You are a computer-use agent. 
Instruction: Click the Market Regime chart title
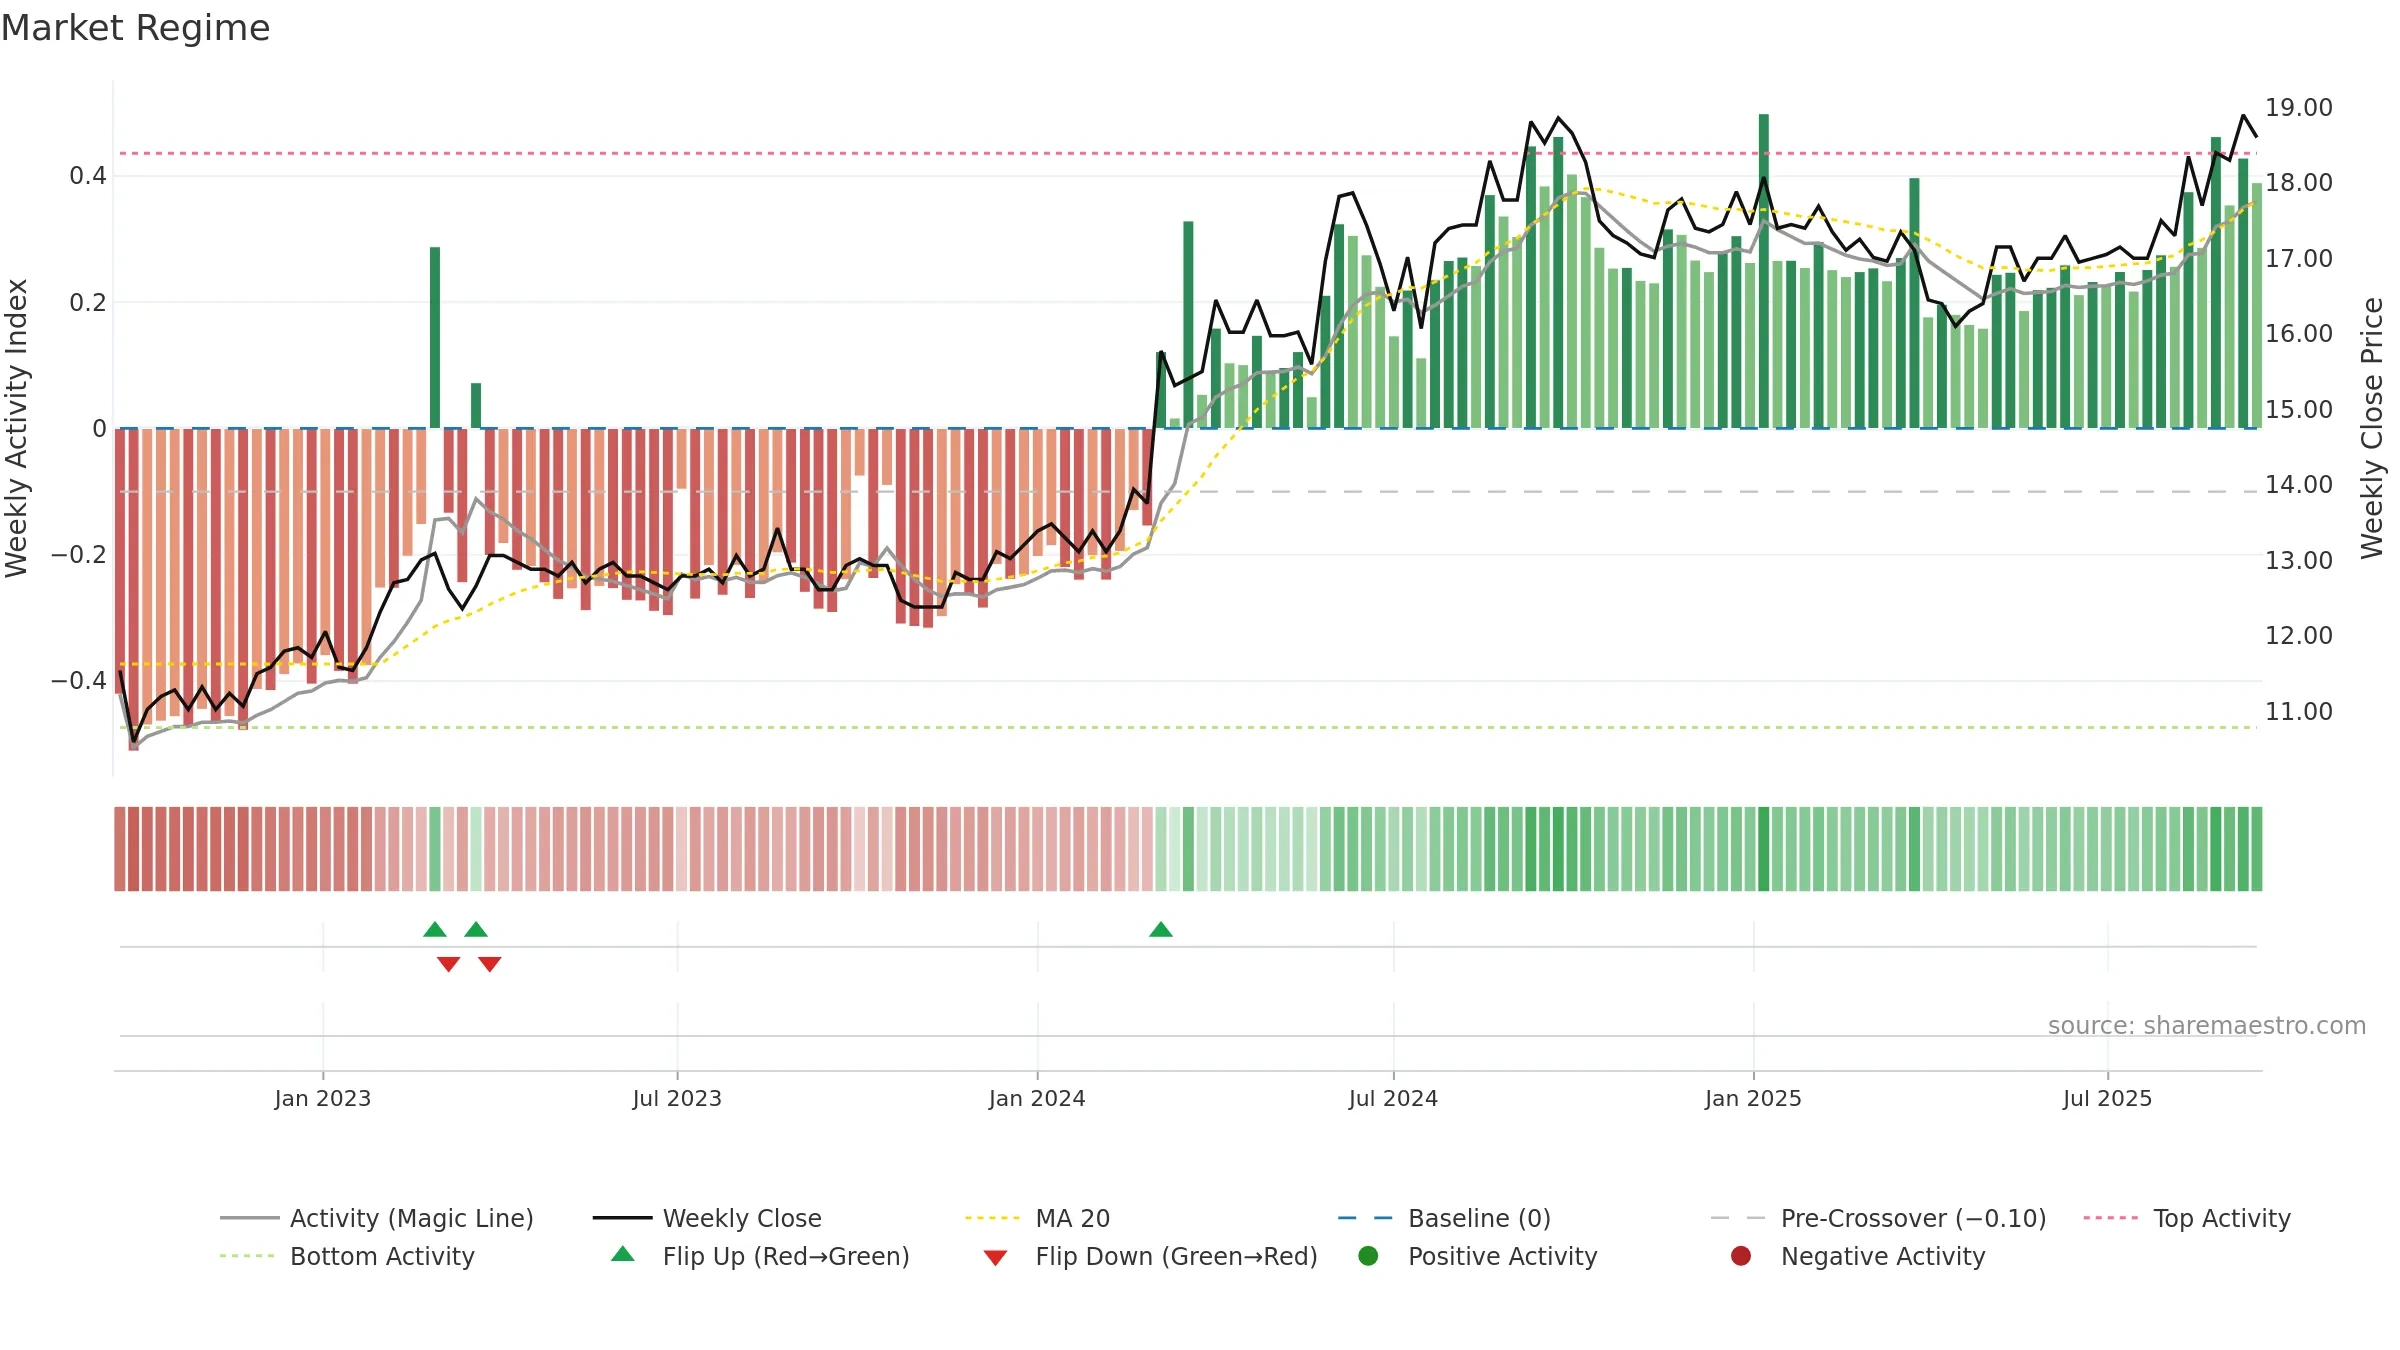click(135, 28)
